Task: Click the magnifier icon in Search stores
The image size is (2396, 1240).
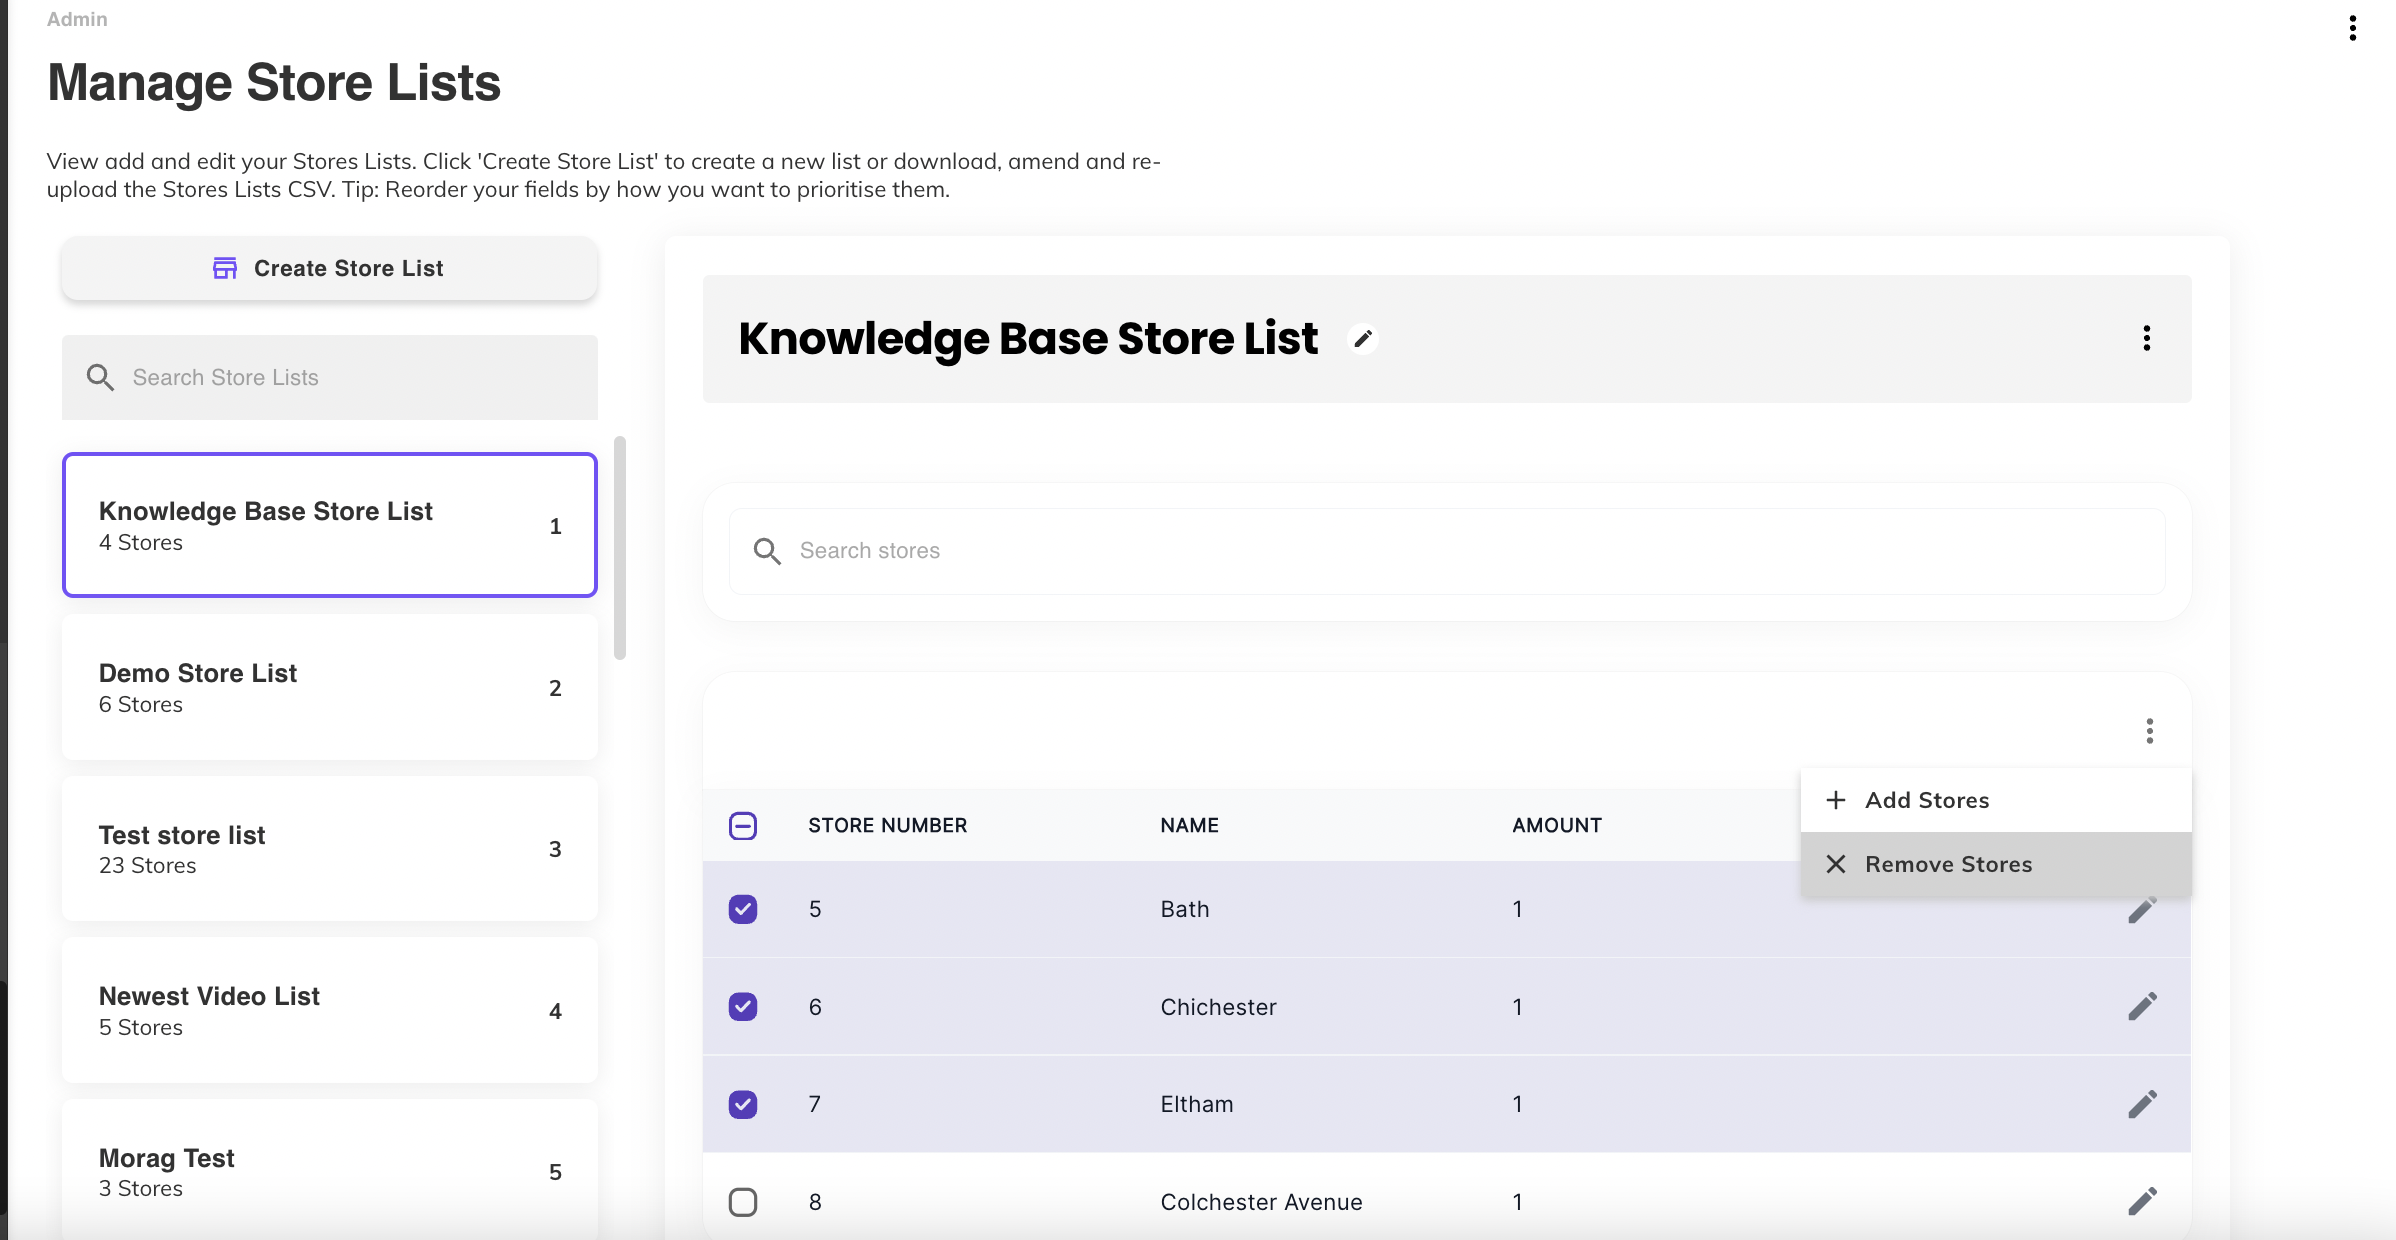Action: [767, 551]
